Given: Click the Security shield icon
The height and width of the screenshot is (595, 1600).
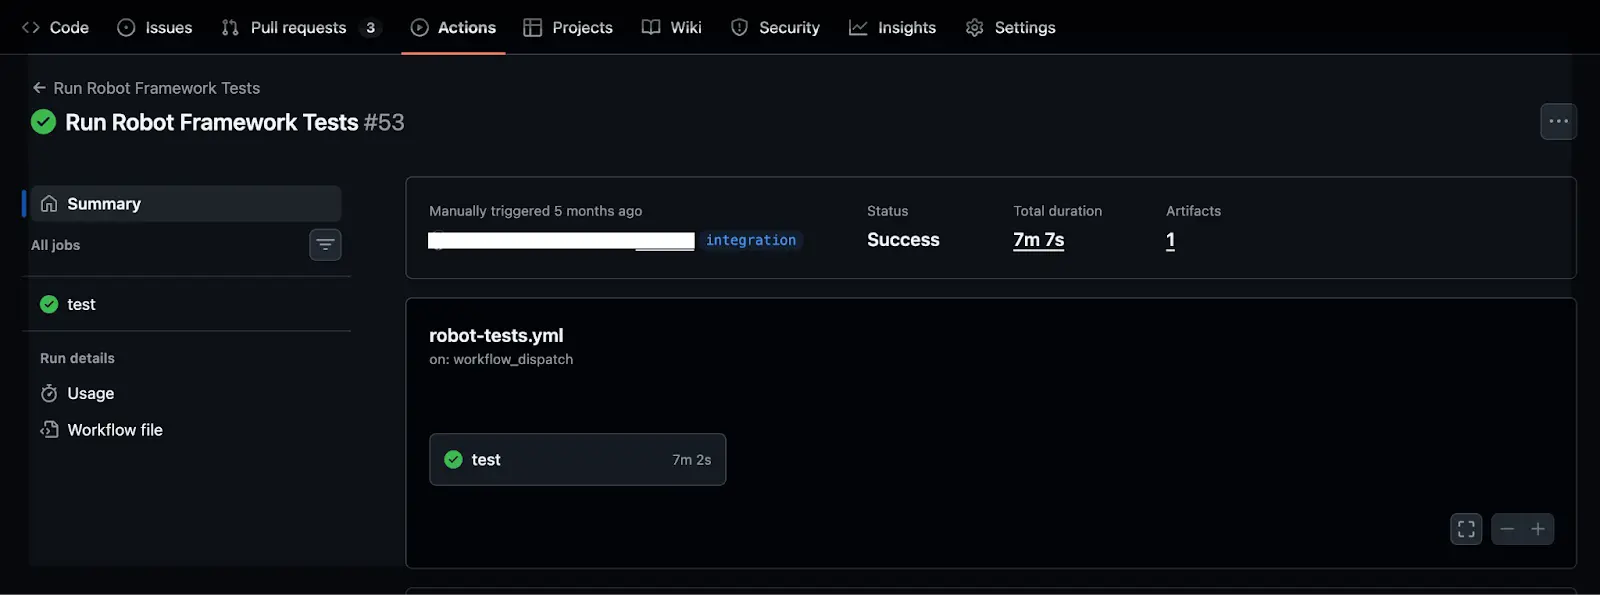Looking at the screenshot, I should (x=740, y=28).
